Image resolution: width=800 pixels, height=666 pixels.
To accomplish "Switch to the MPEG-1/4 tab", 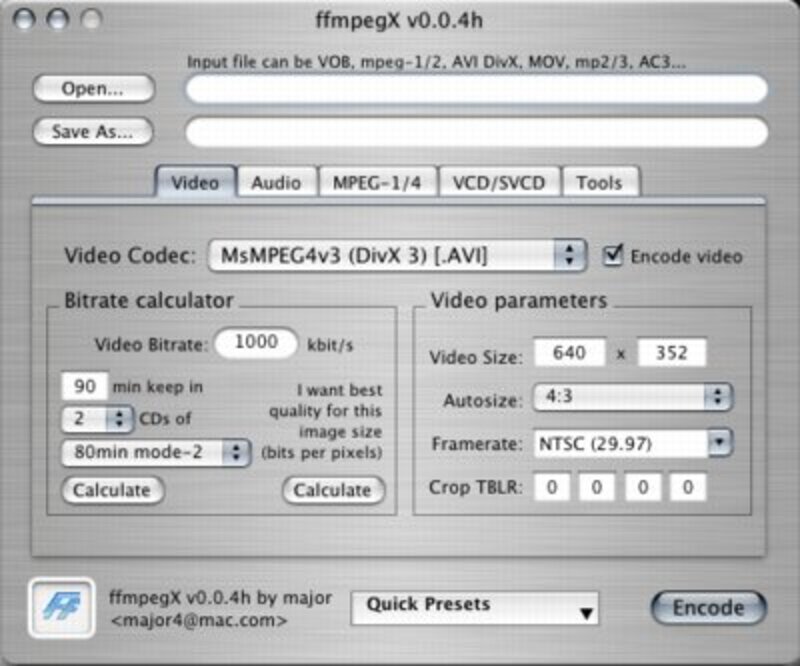I will (377, 182).
